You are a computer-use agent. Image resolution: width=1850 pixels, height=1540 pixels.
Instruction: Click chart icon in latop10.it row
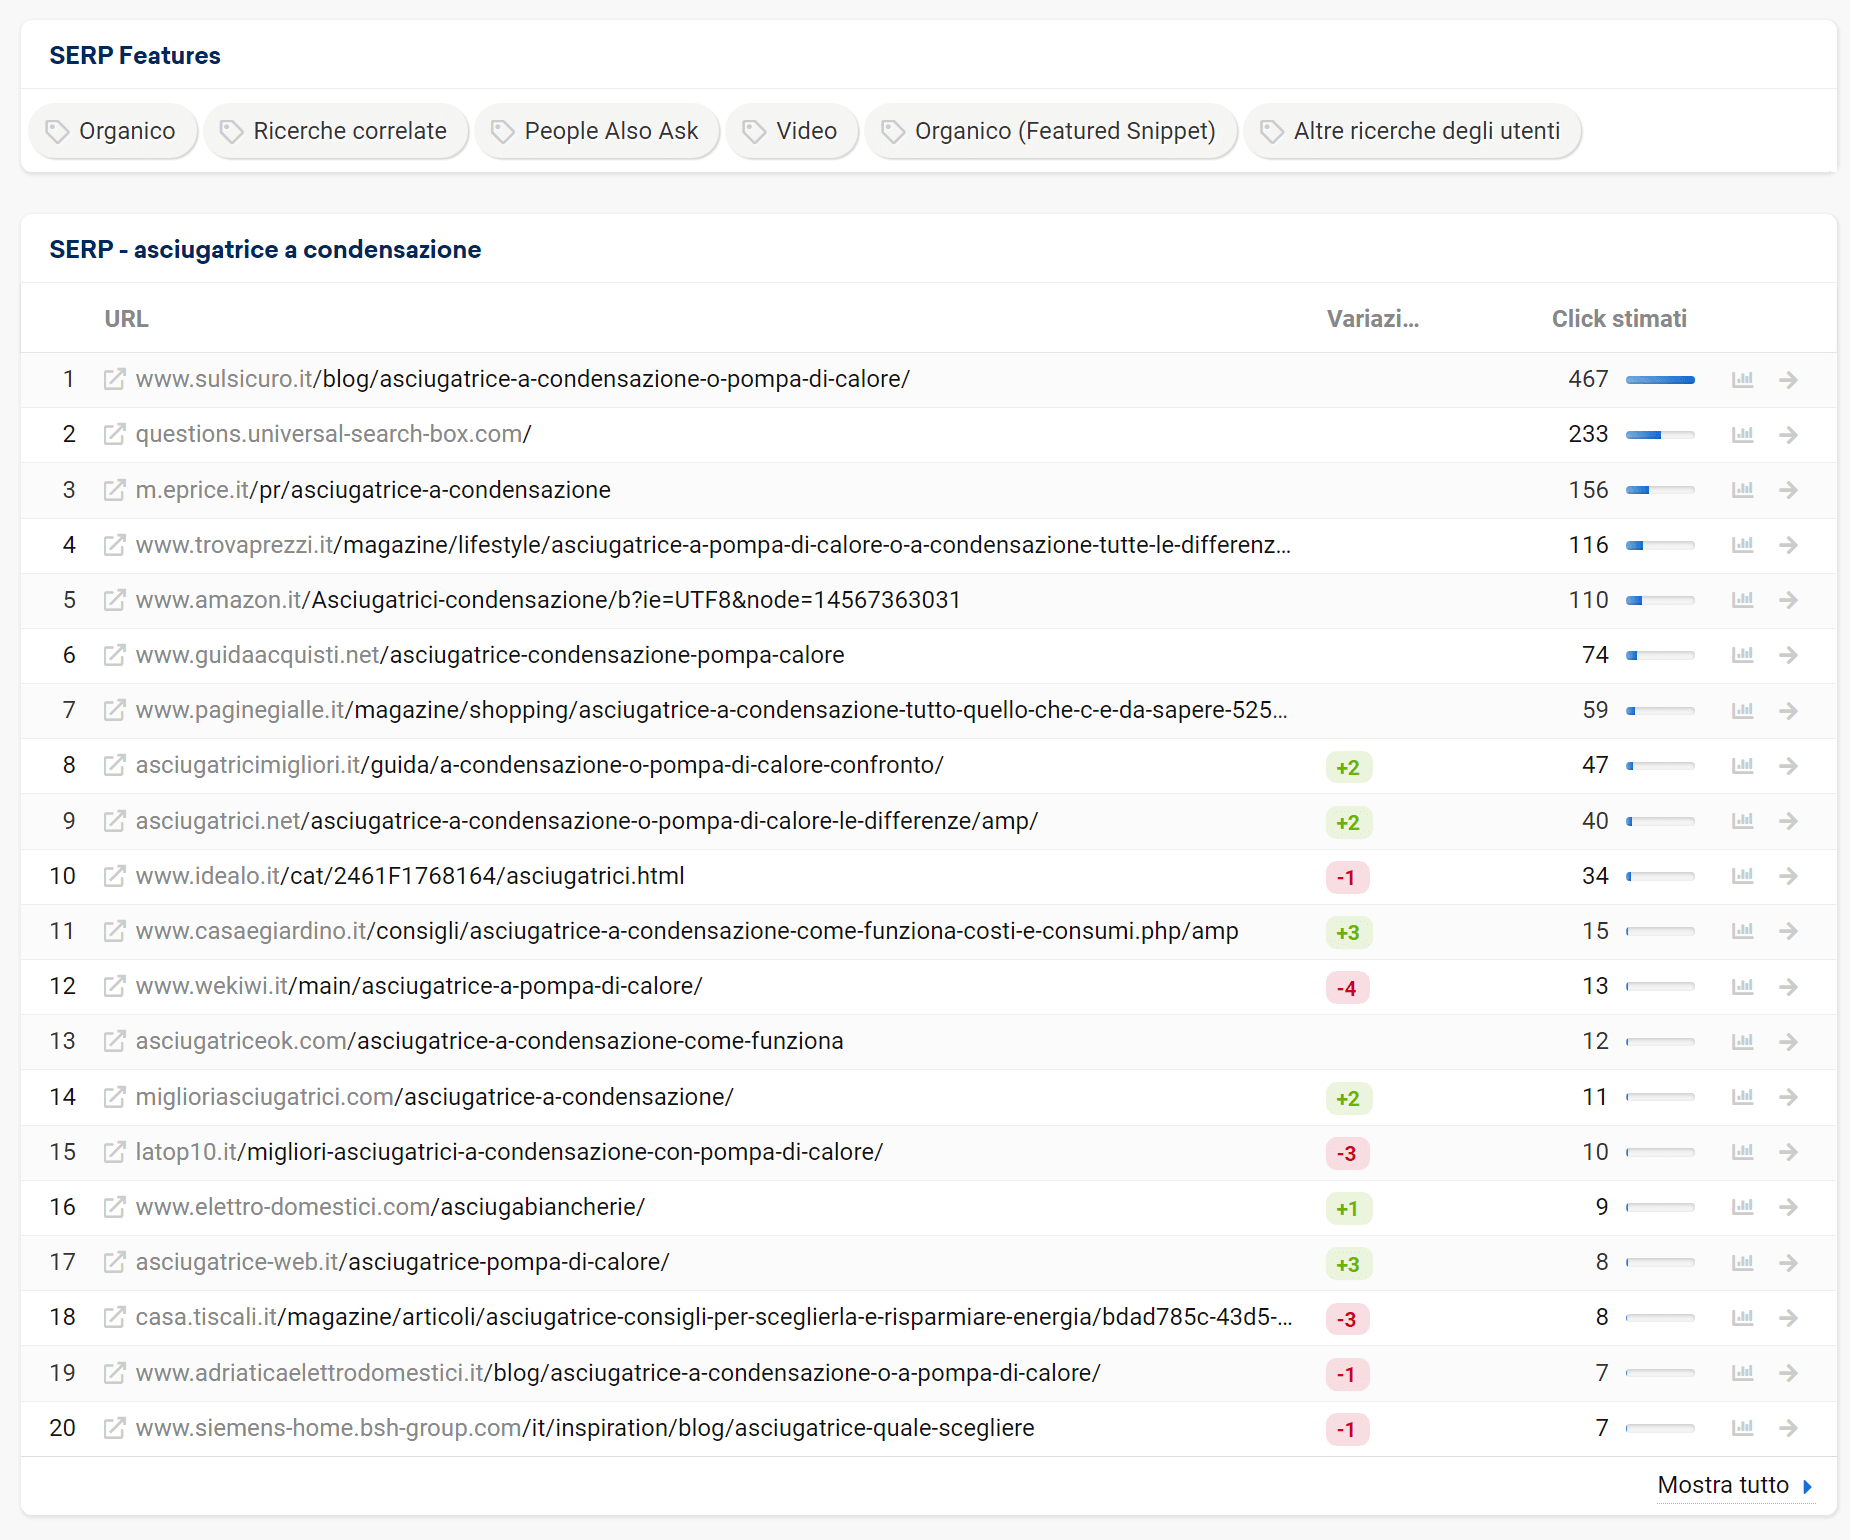[x=1743, y=1152]
